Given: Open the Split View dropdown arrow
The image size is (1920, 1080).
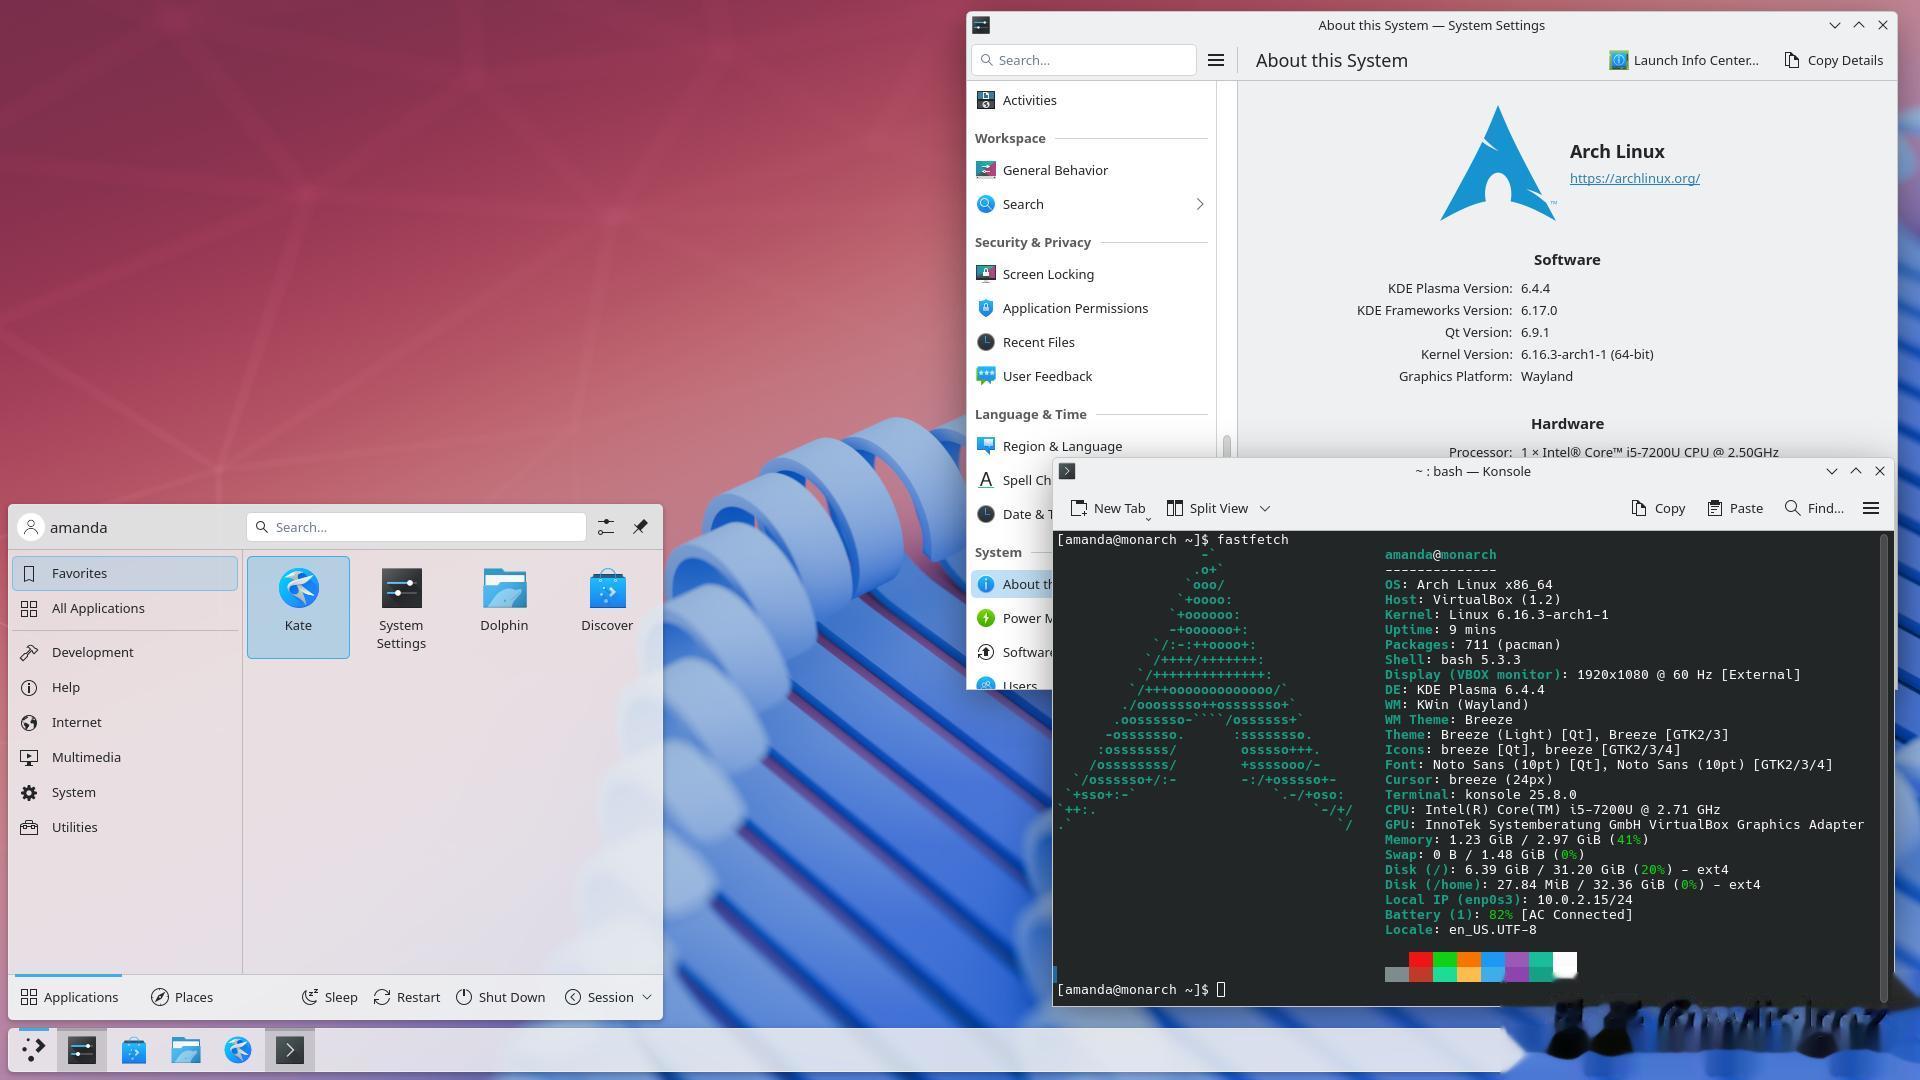Looking at the screenshot, I should [1265, 508].
